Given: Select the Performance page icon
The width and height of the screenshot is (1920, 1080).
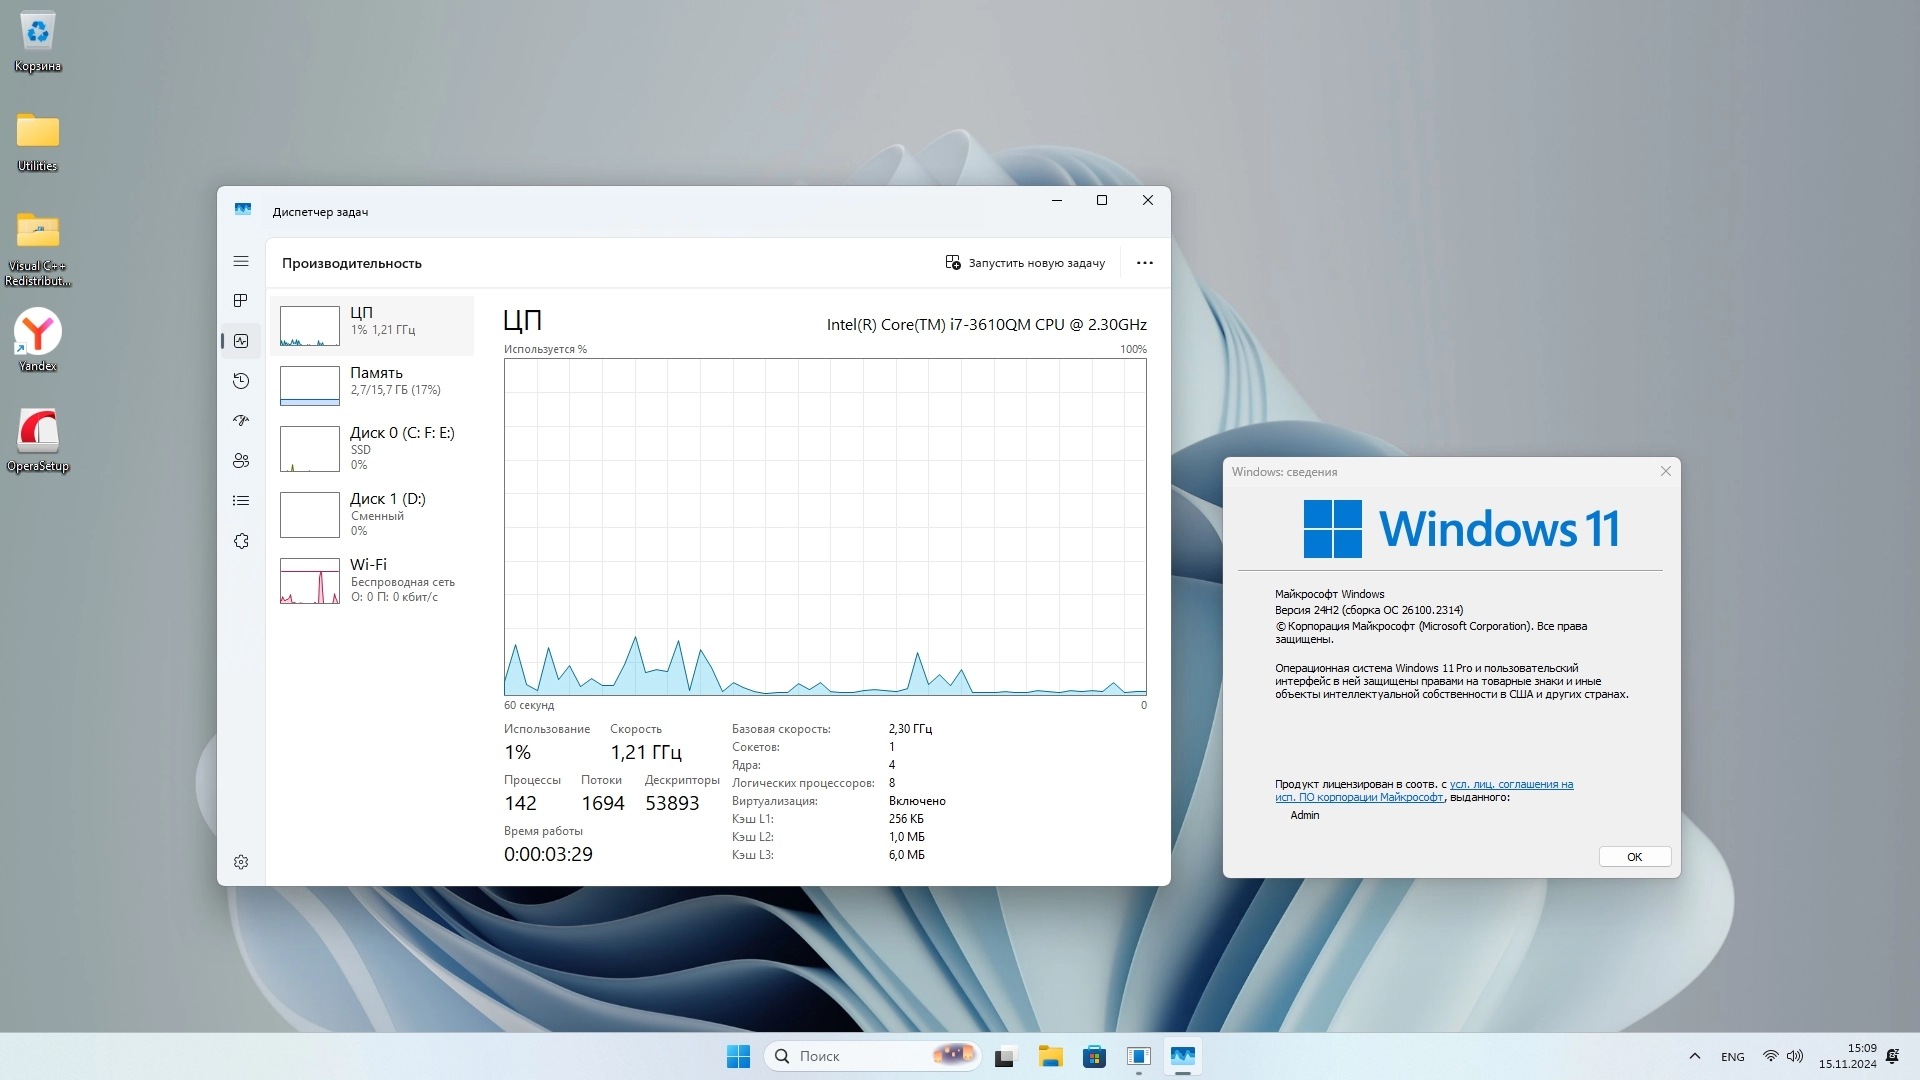Looking at the screenshot, I should (x=241, y=341).
